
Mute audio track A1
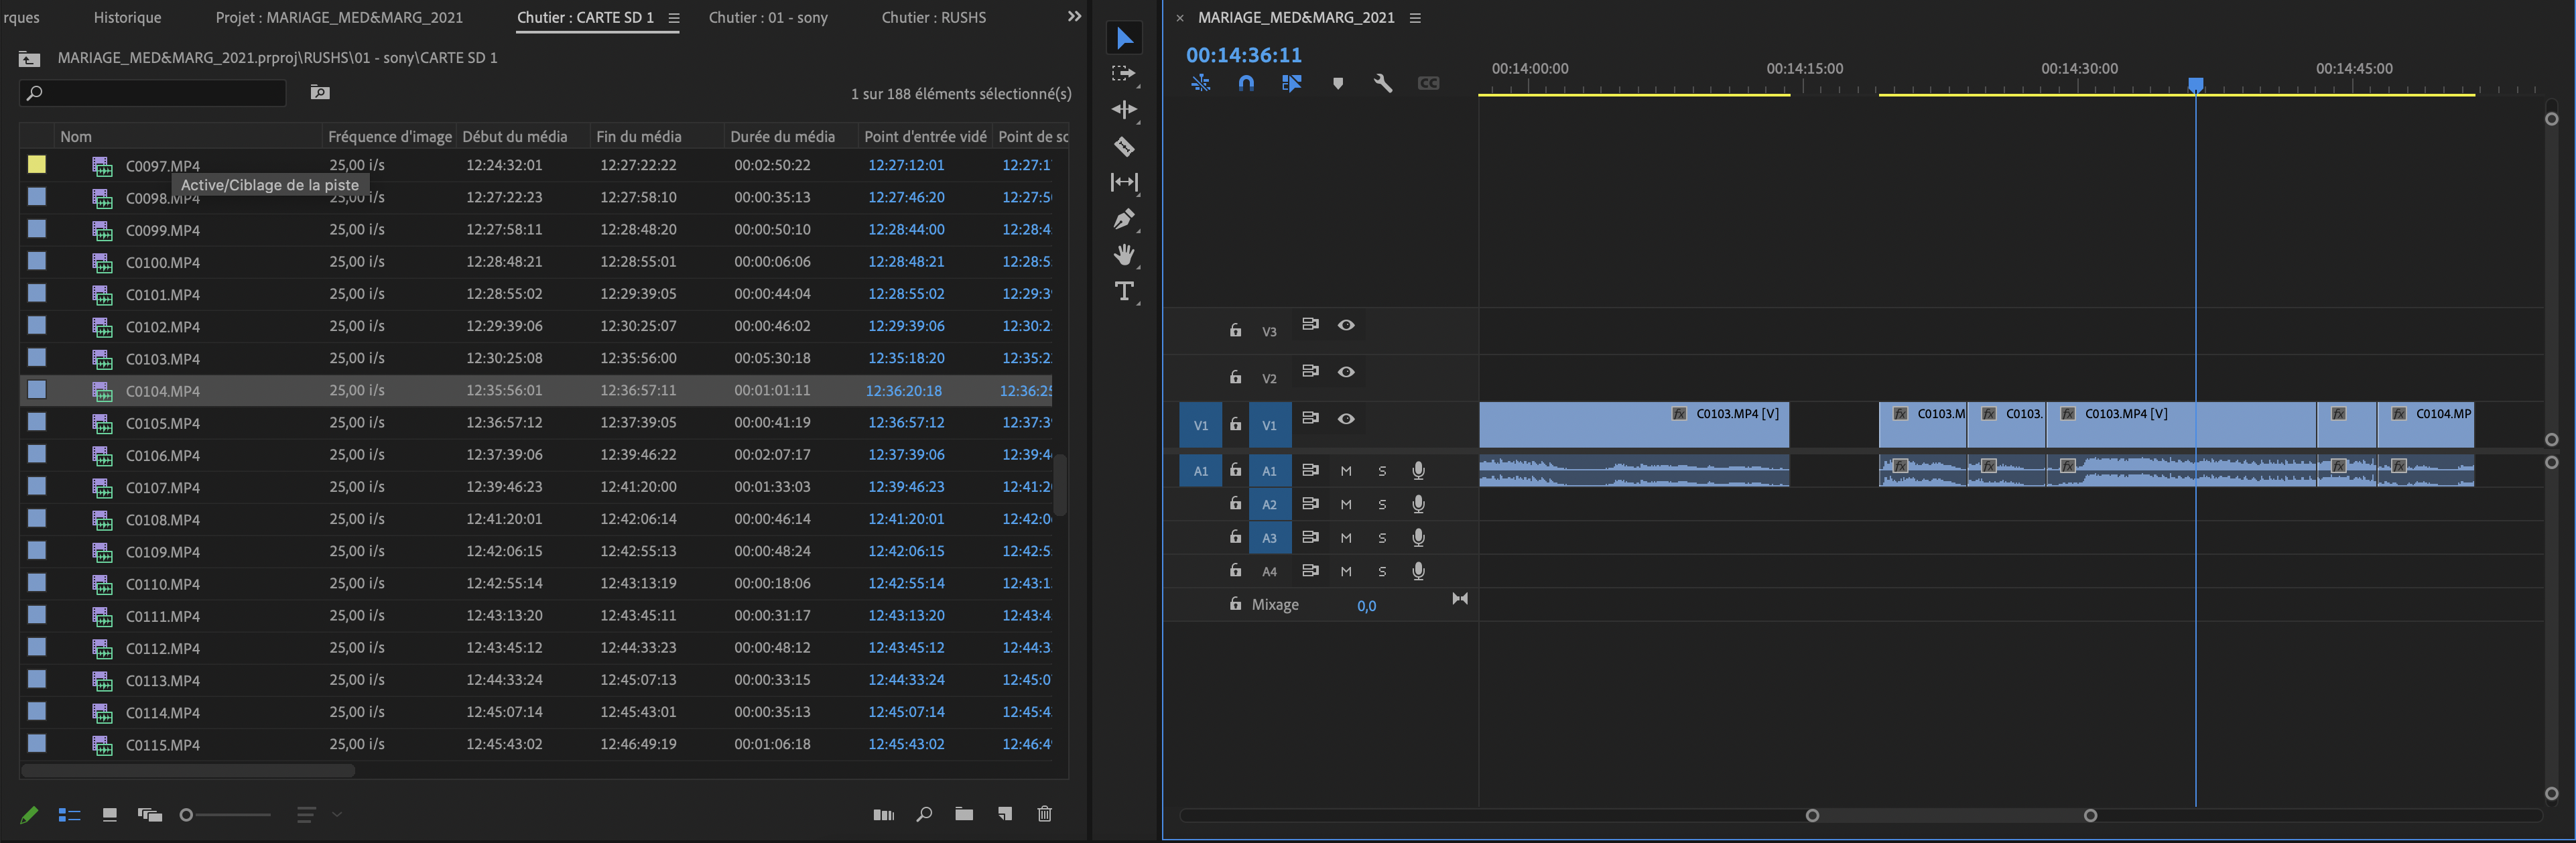(x=1346, y=471)
